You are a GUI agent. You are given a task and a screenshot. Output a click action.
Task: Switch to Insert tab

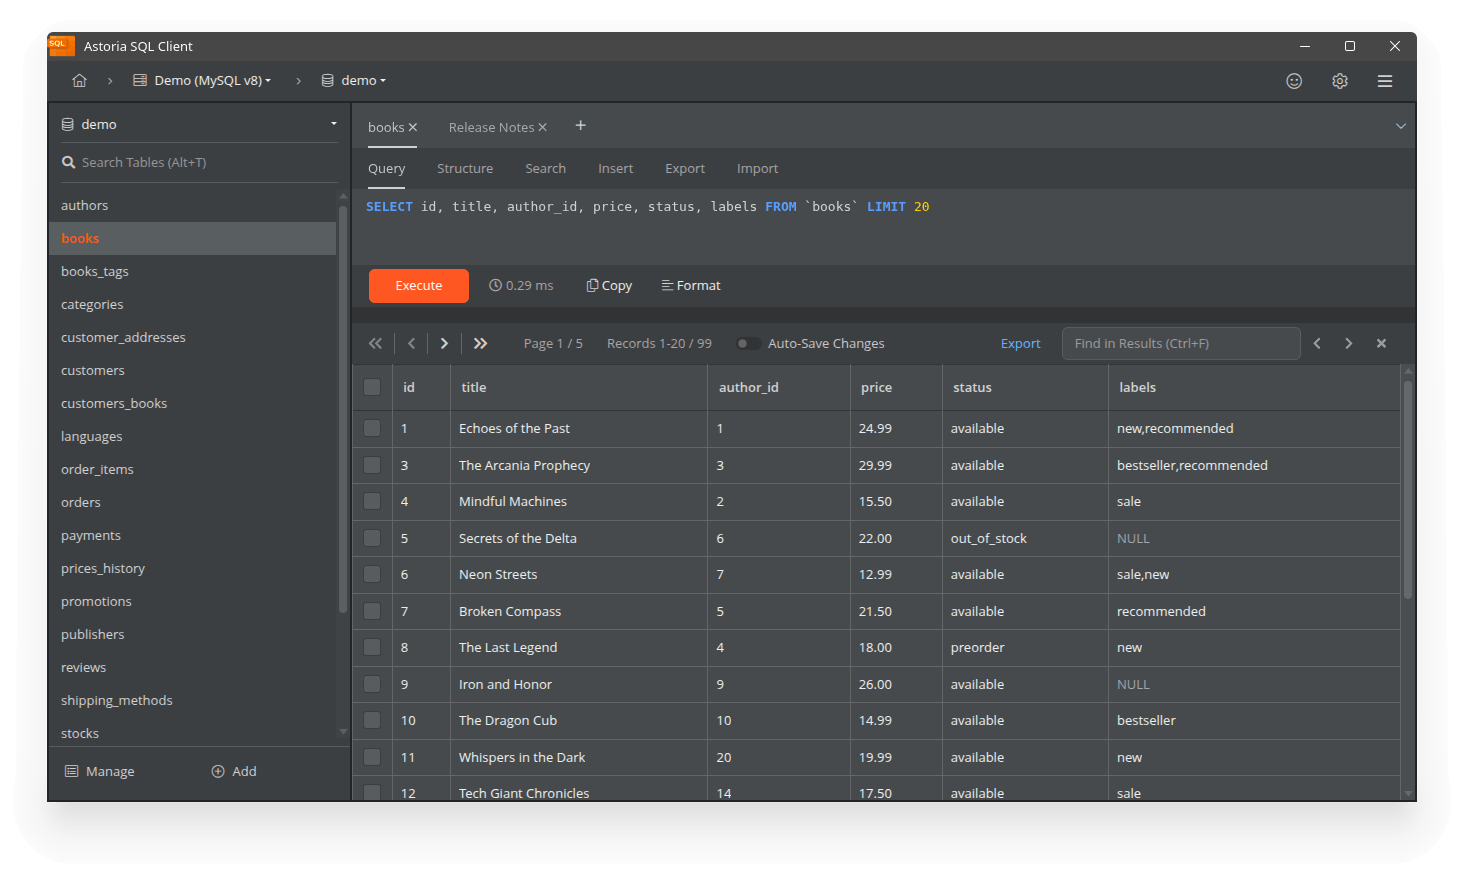click(x=615, y=168)
